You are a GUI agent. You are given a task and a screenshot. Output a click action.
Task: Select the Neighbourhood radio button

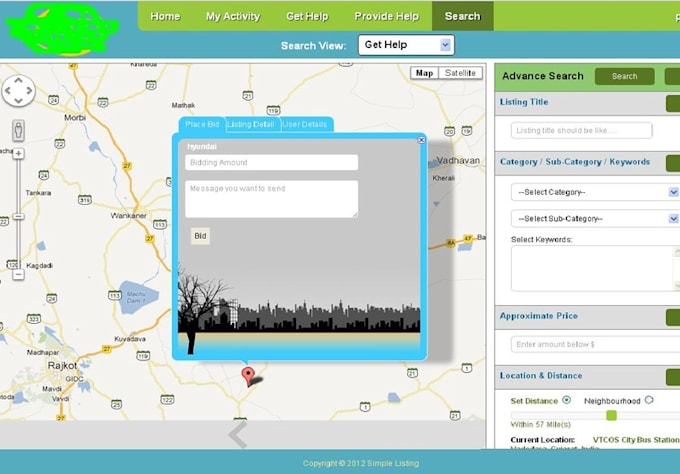tap(649, 400)
